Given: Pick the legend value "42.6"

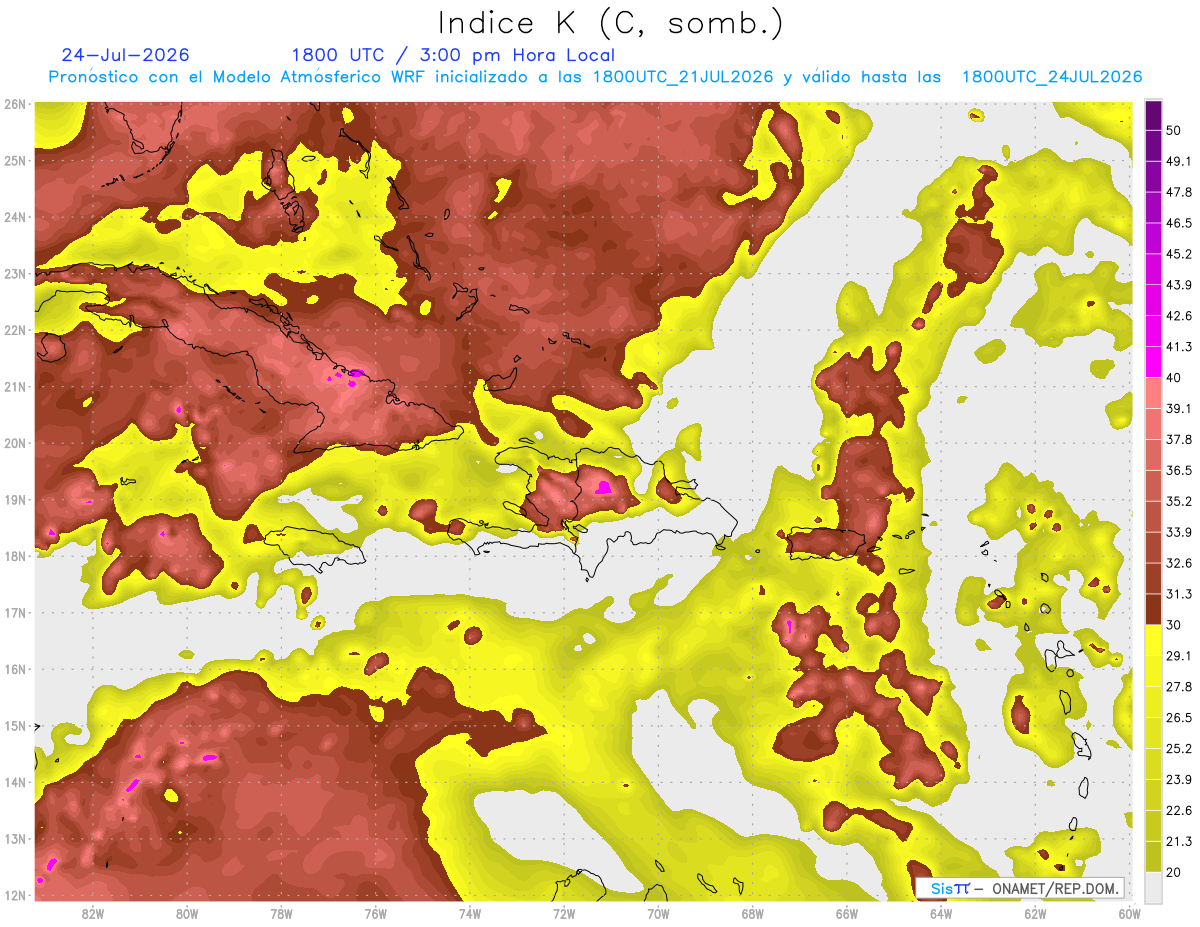Looking at the screenshot, I should (x=1179, y=316).
